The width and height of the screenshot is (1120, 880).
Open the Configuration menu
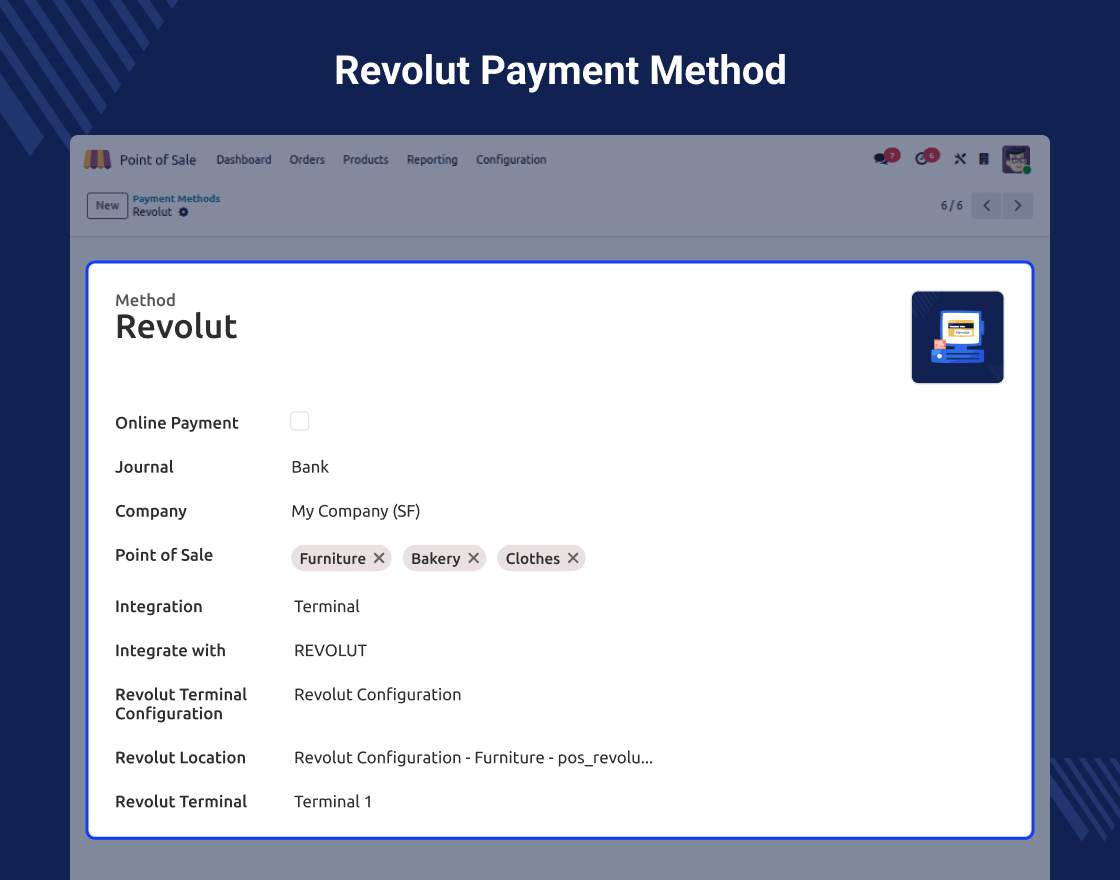pos(511,159)
